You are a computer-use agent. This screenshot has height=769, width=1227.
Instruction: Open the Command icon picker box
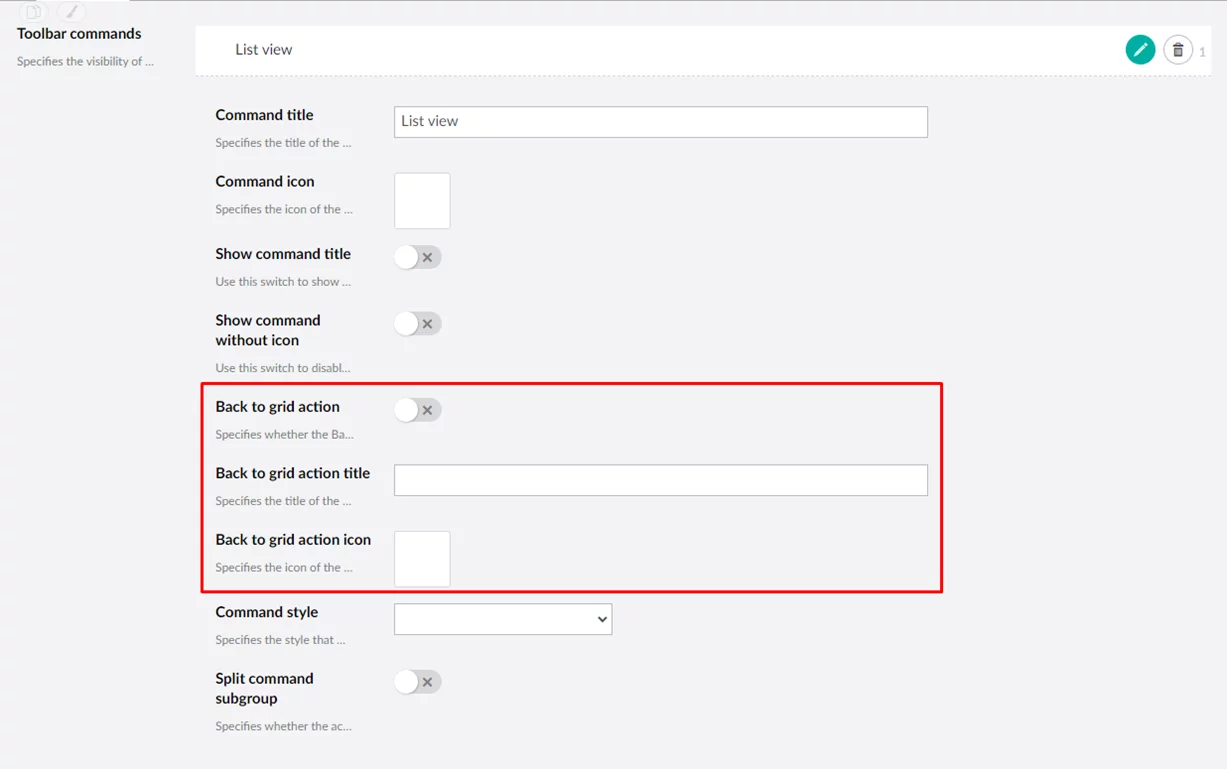coord(422,200)
